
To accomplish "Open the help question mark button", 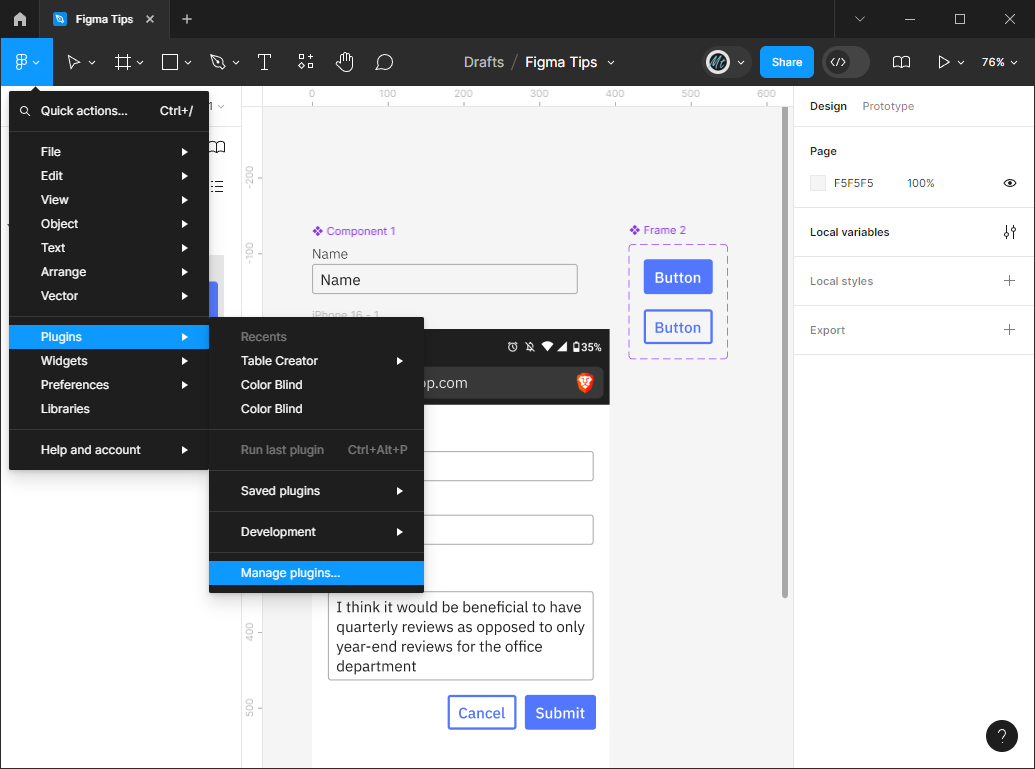I will (1001, 735).
